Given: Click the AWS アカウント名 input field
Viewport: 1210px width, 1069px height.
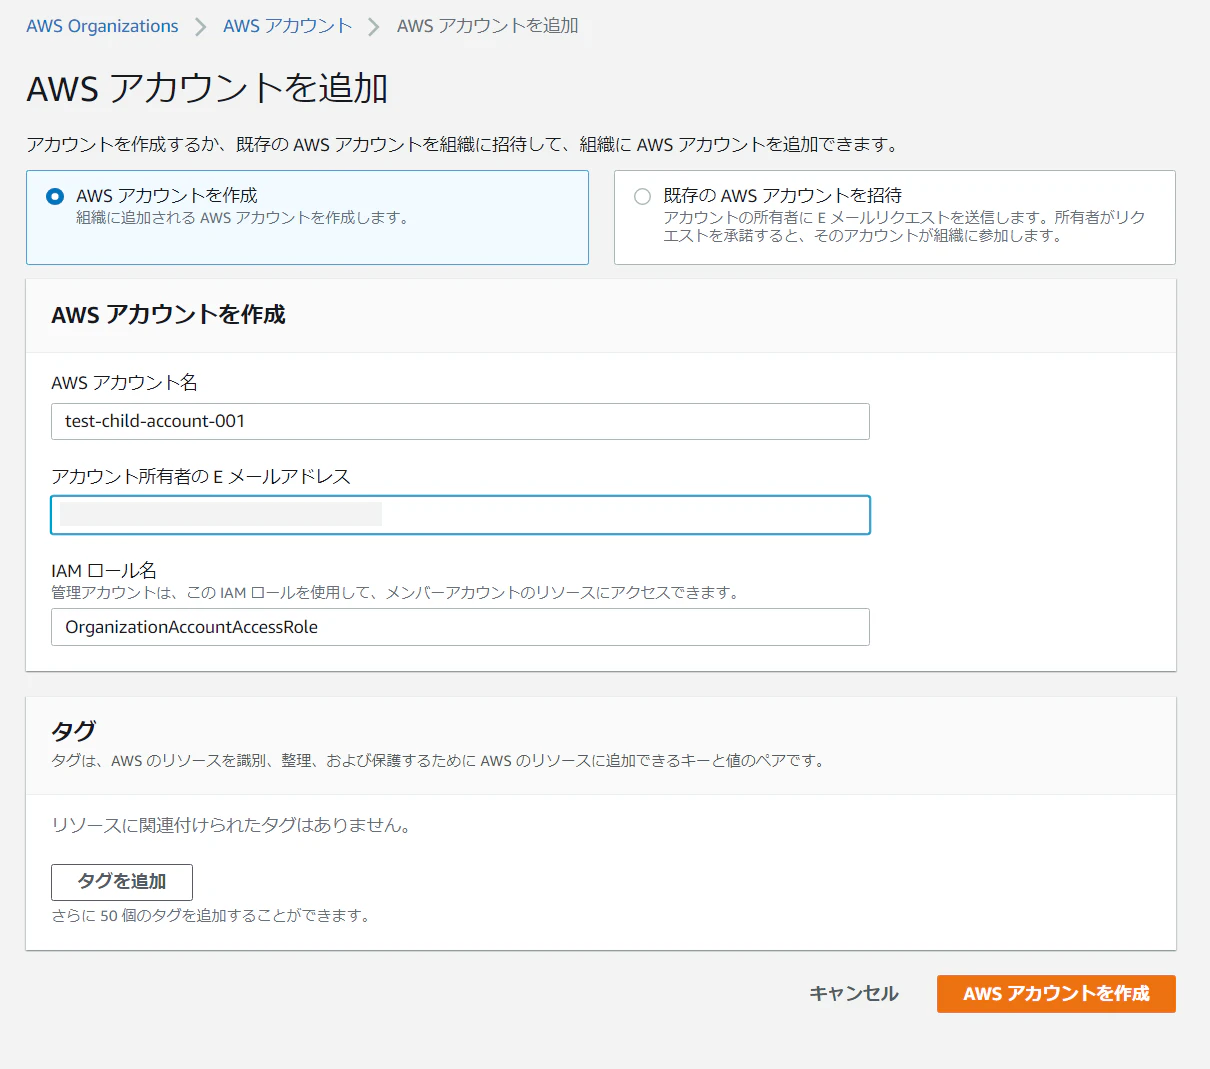Looking at the screenshot, I should 460,421.
